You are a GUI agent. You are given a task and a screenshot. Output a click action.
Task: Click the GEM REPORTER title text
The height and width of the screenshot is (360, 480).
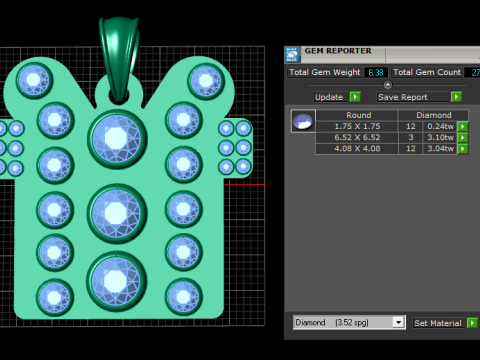tap(338, 51)
